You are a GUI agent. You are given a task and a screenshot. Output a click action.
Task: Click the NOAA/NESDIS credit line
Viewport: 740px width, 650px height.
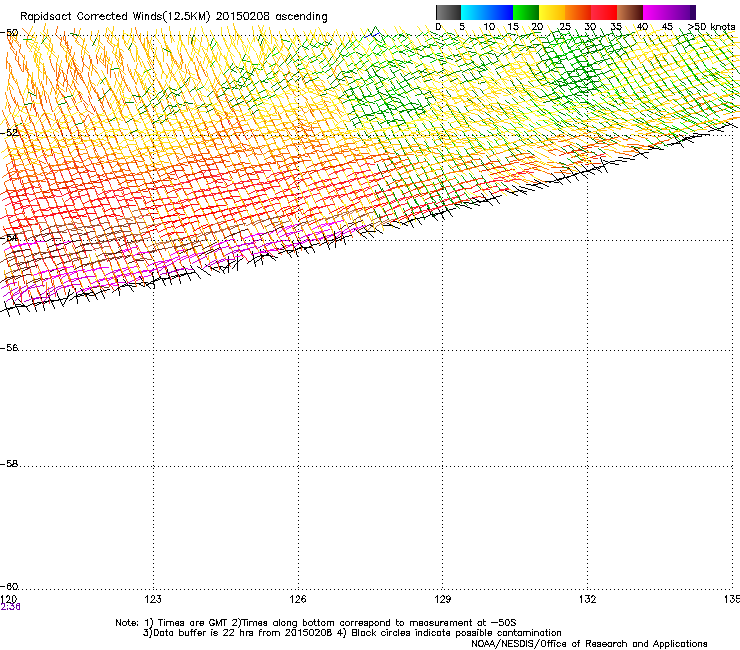[589, 644]
